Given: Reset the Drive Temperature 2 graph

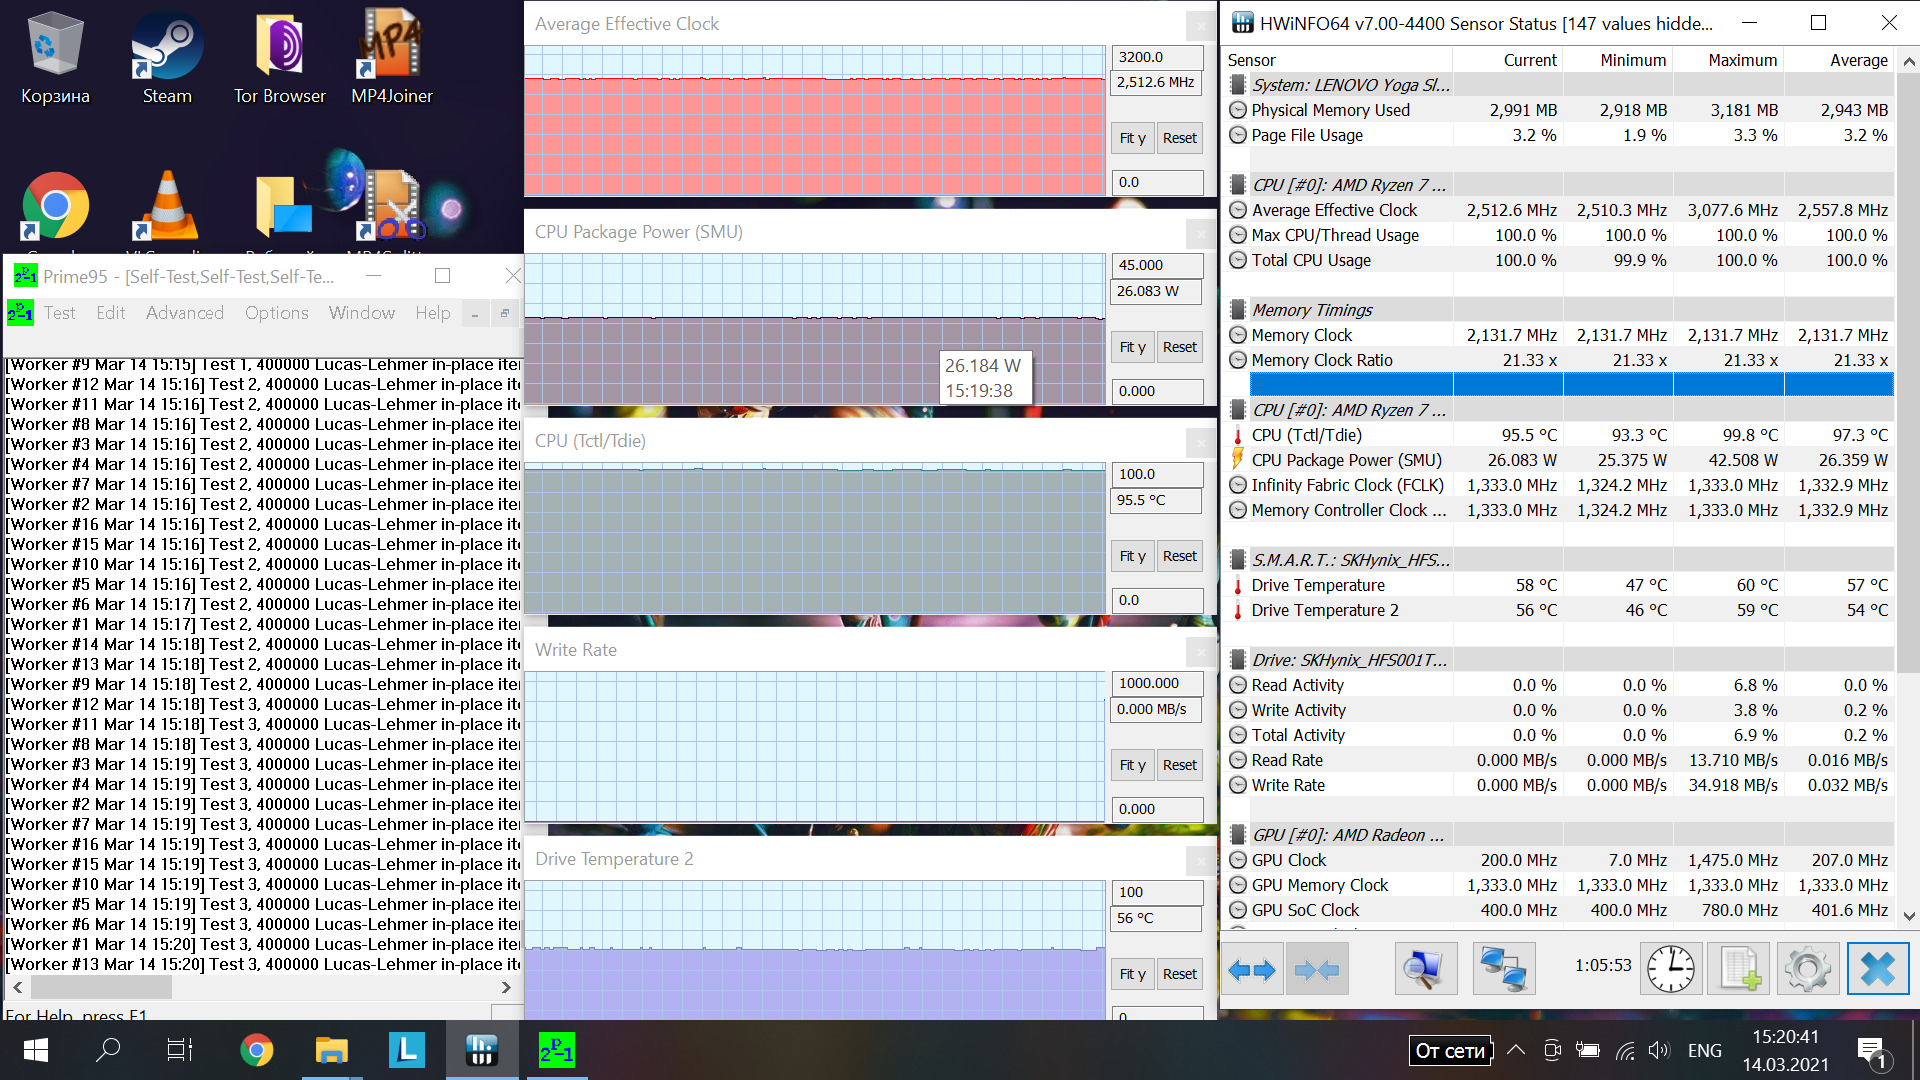Looking at the screenshot, I should (x=1180, y=974).
